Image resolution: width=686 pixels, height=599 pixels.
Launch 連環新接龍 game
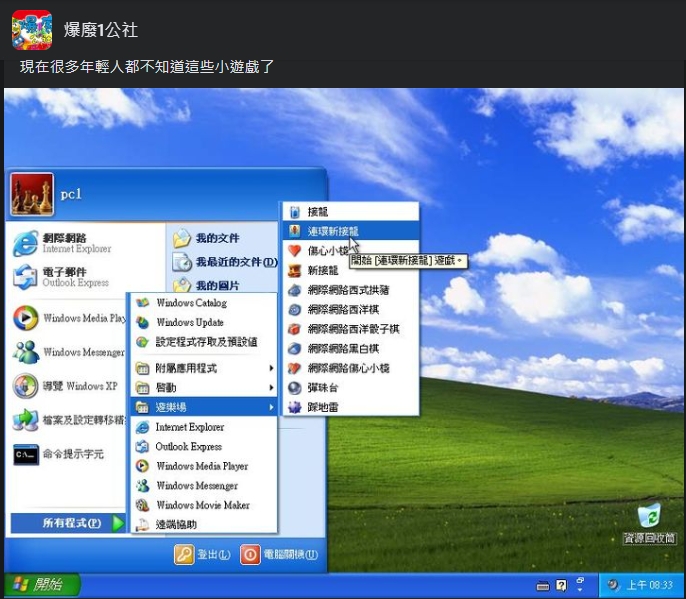(350, 231)
